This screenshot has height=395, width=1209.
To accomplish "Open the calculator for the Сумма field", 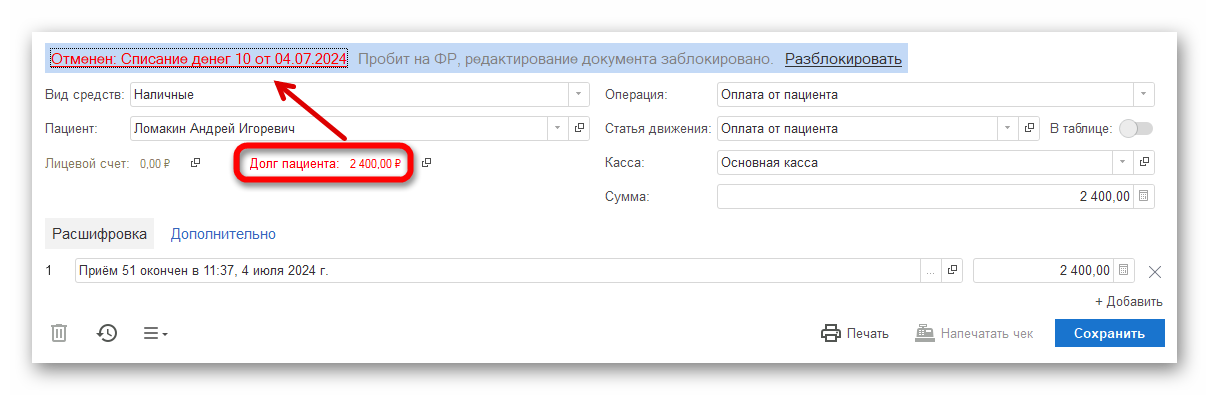I will [x=1145, y=196].
